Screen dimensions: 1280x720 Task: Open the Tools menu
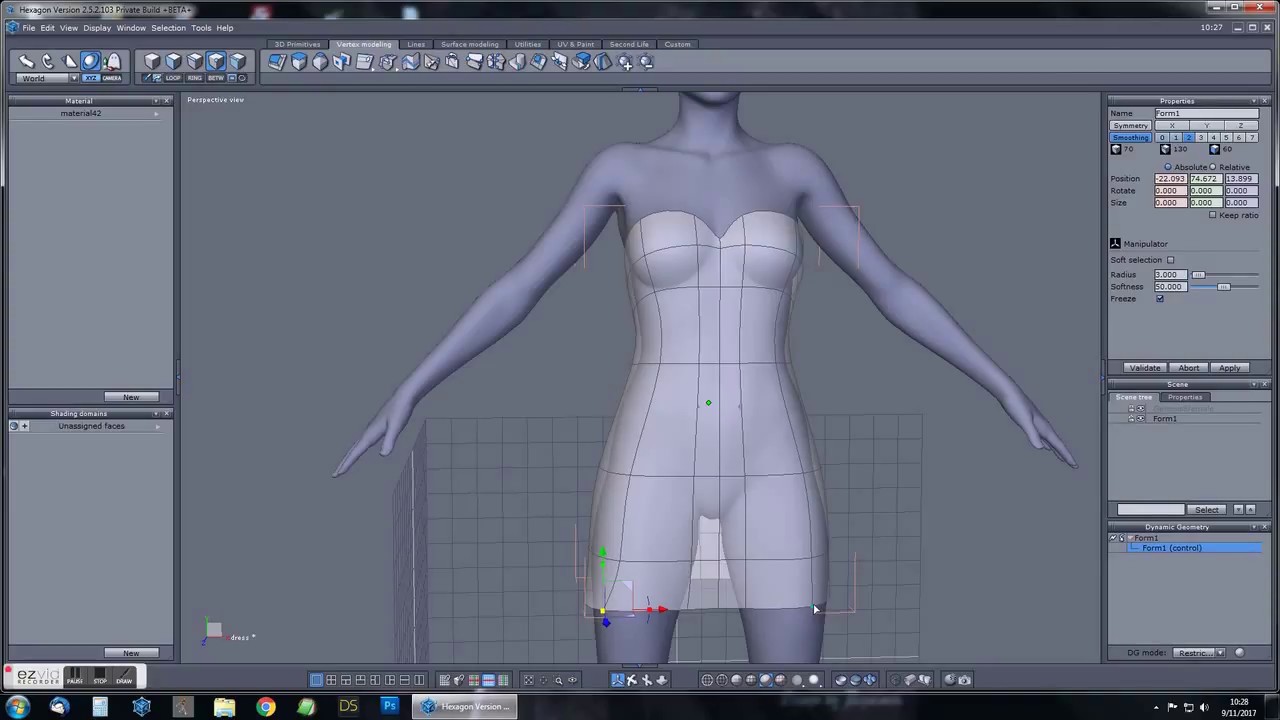[x=201, y=28]
